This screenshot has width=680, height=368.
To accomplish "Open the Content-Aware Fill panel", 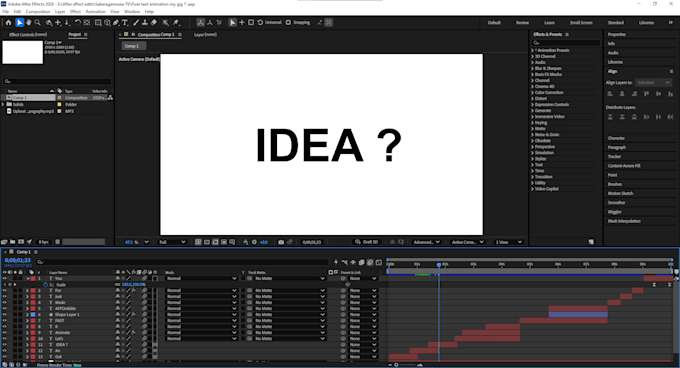I will [x=624, y=166].
